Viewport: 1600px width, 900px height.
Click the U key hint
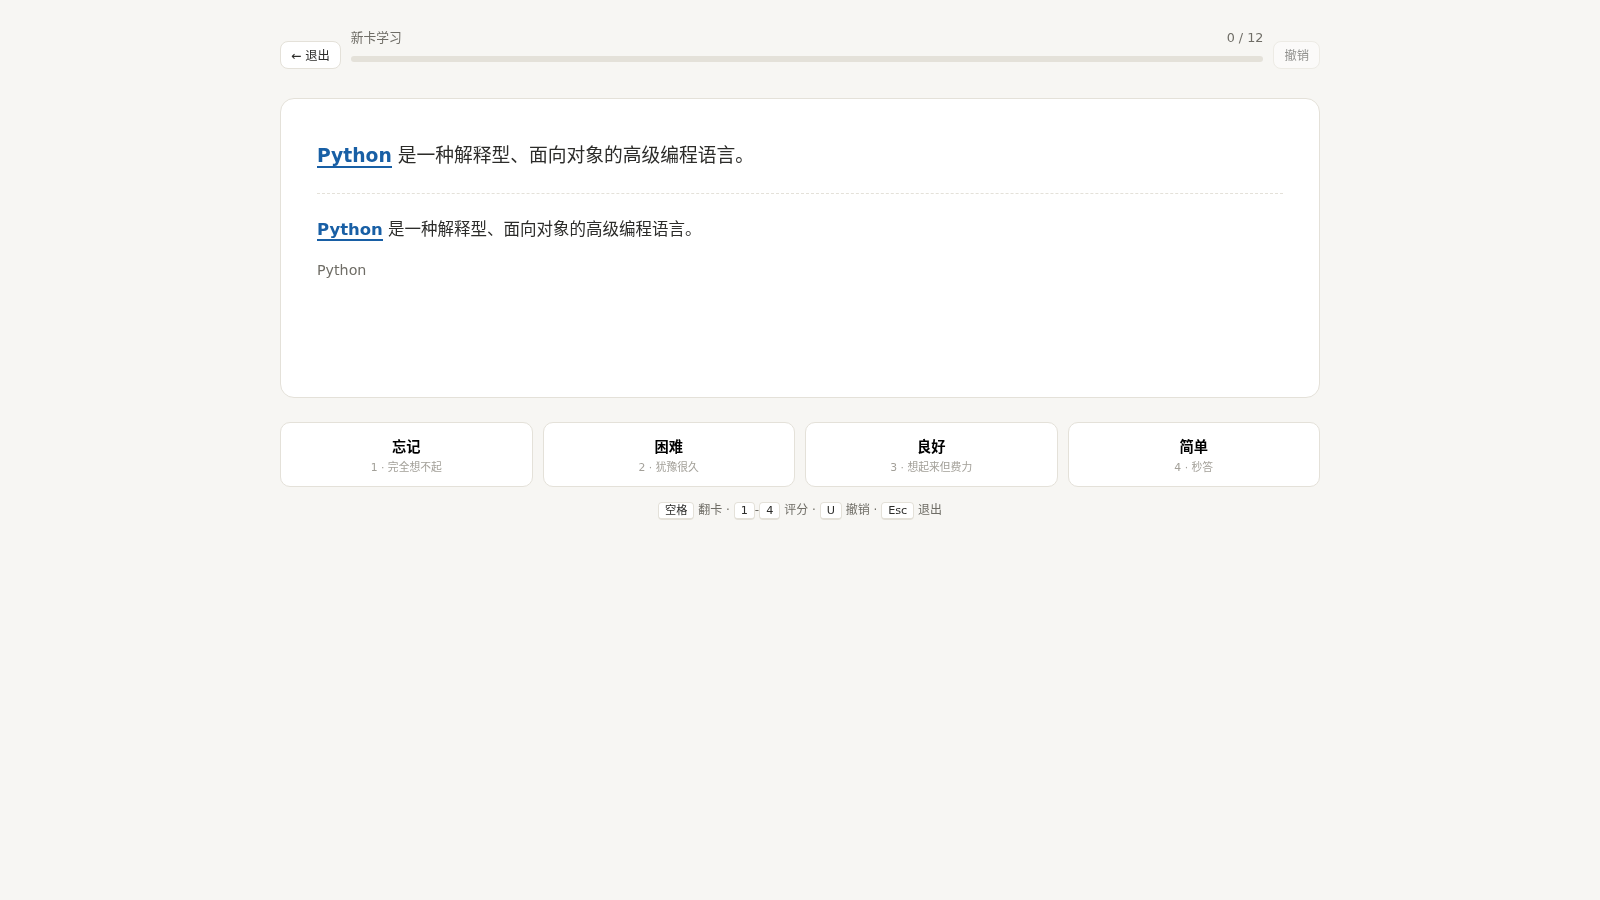tap(830, 510)
